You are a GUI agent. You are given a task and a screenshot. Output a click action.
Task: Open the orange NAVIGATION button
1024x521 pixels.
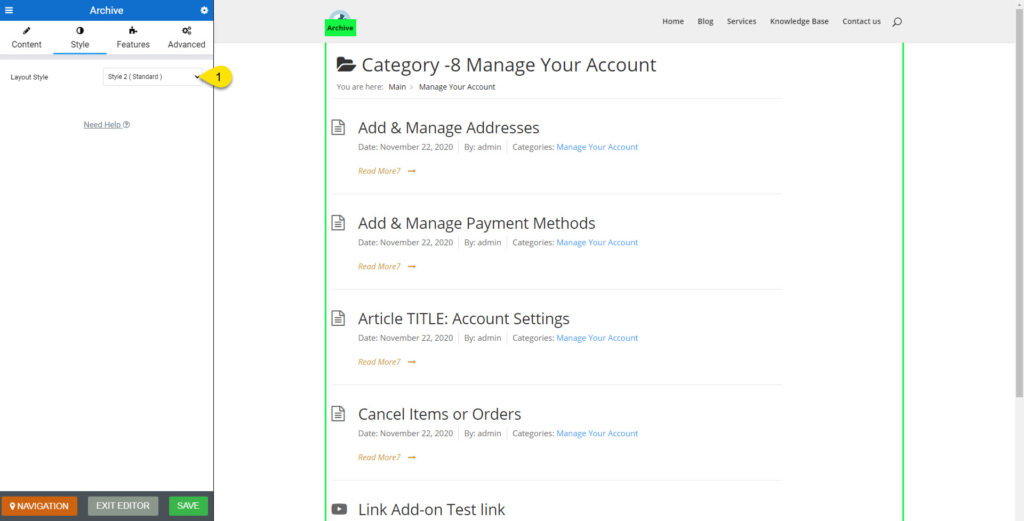[x=39, y=506]
